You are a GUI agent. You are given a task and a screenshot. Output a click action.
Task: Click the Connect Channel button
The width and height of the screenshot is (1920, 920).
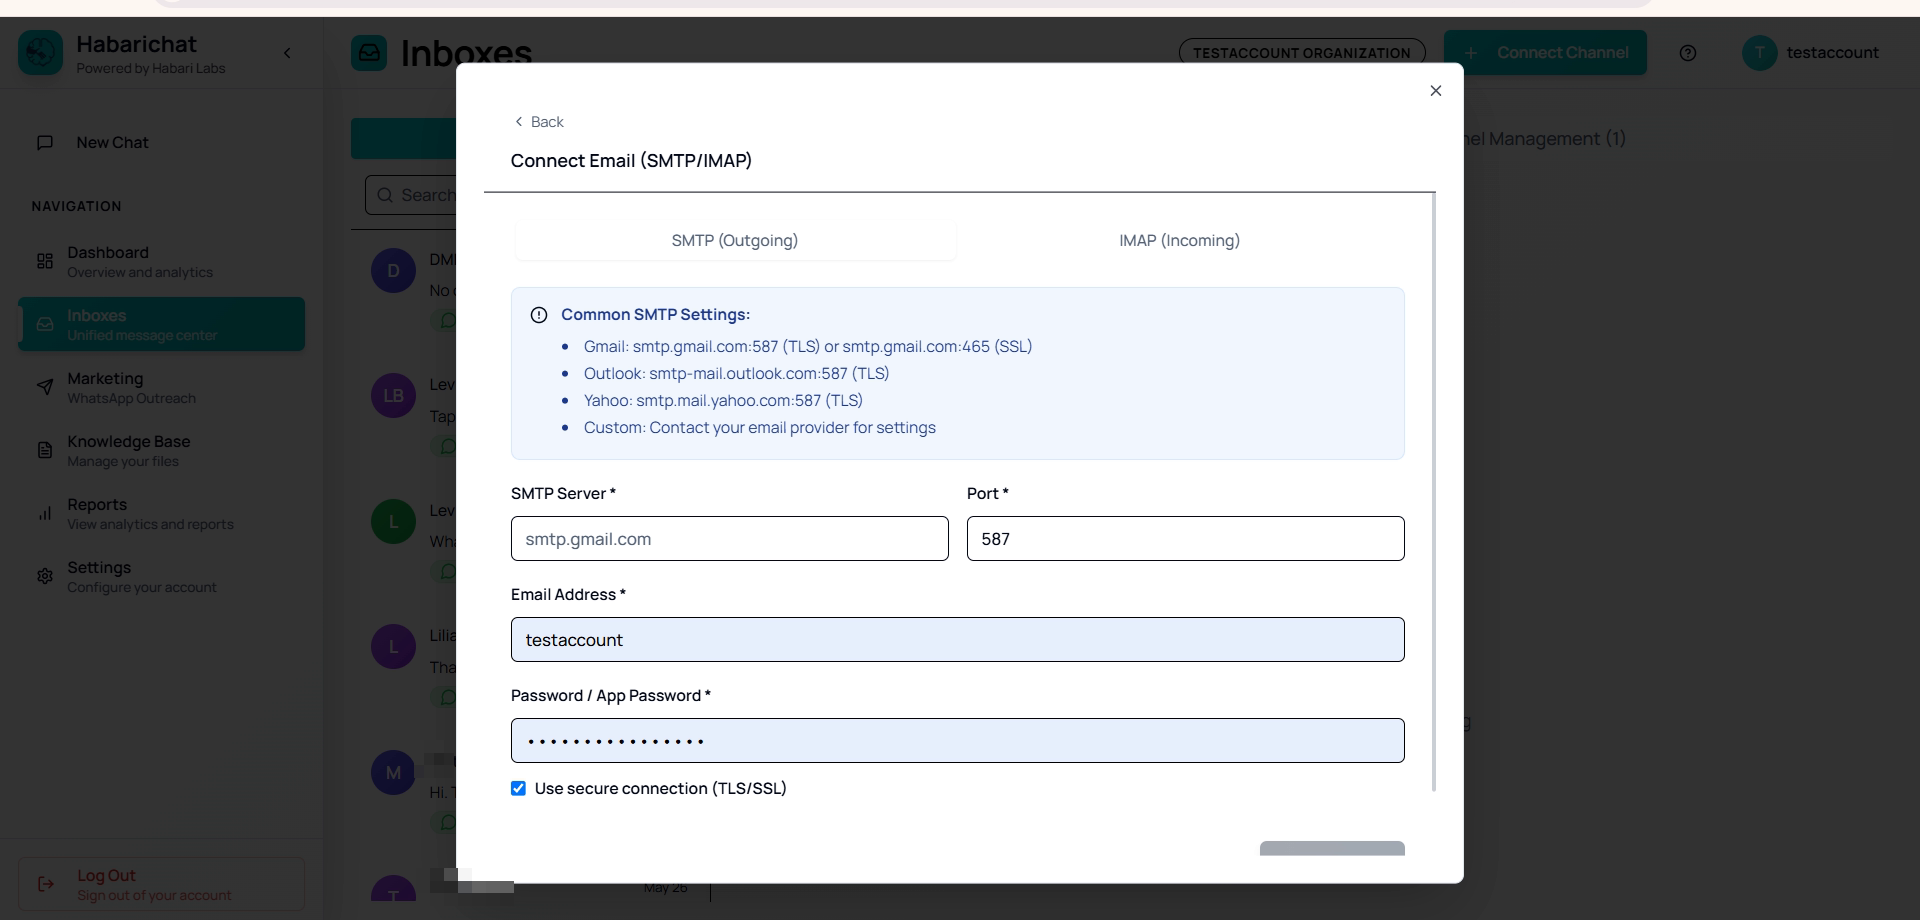[x=1545, y=53]
